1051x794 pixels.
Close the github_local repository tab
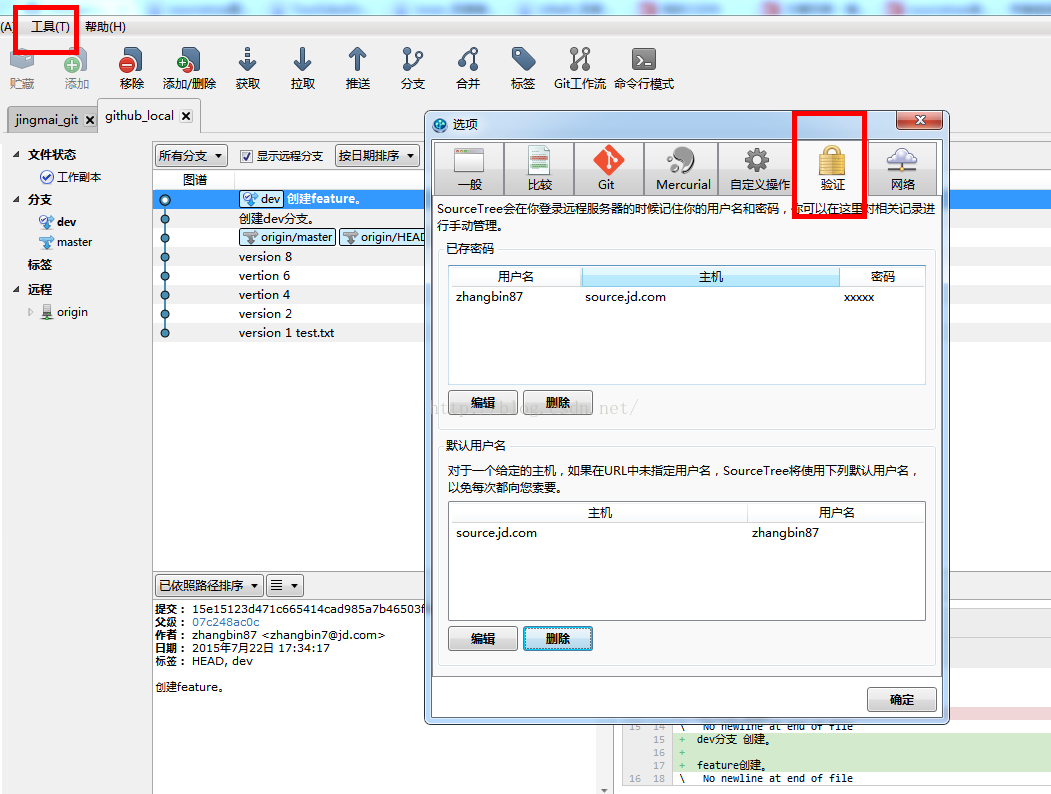click(x=186, y=116)
